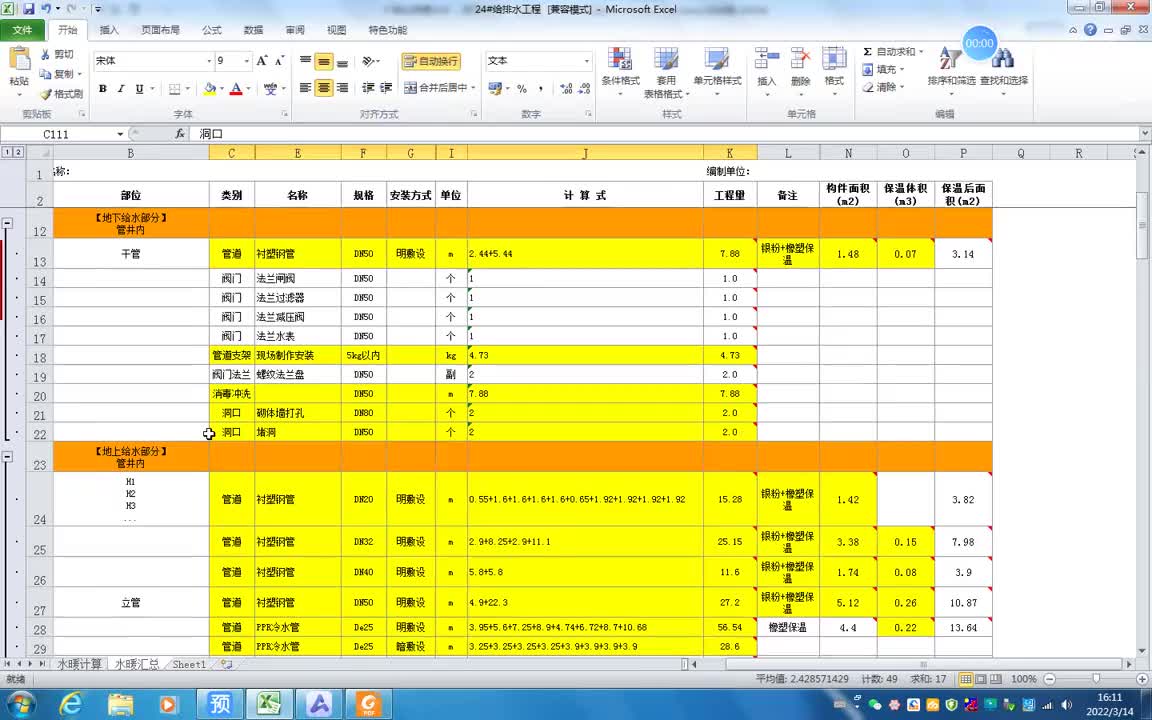Switch to the Insert (插入) ribbon tab
The height and width of the screenshot is (720, 1152).
pos(109,30)
